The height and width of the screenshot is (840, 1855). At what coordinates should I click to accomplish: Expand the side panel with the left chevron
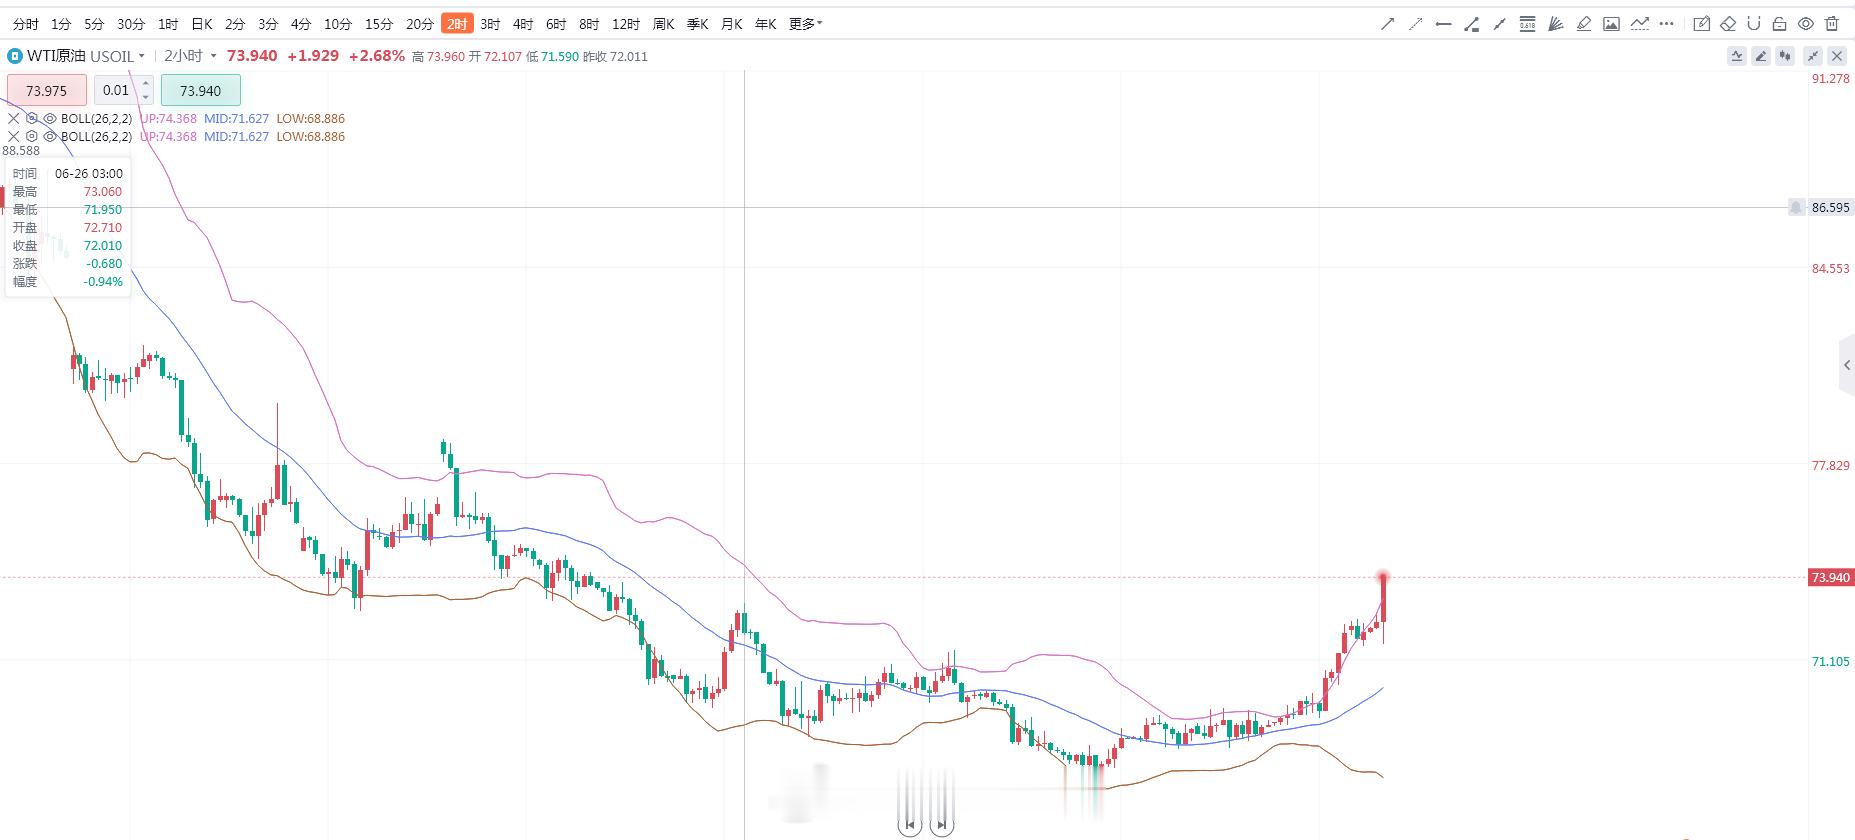(x=1847, y=365)
